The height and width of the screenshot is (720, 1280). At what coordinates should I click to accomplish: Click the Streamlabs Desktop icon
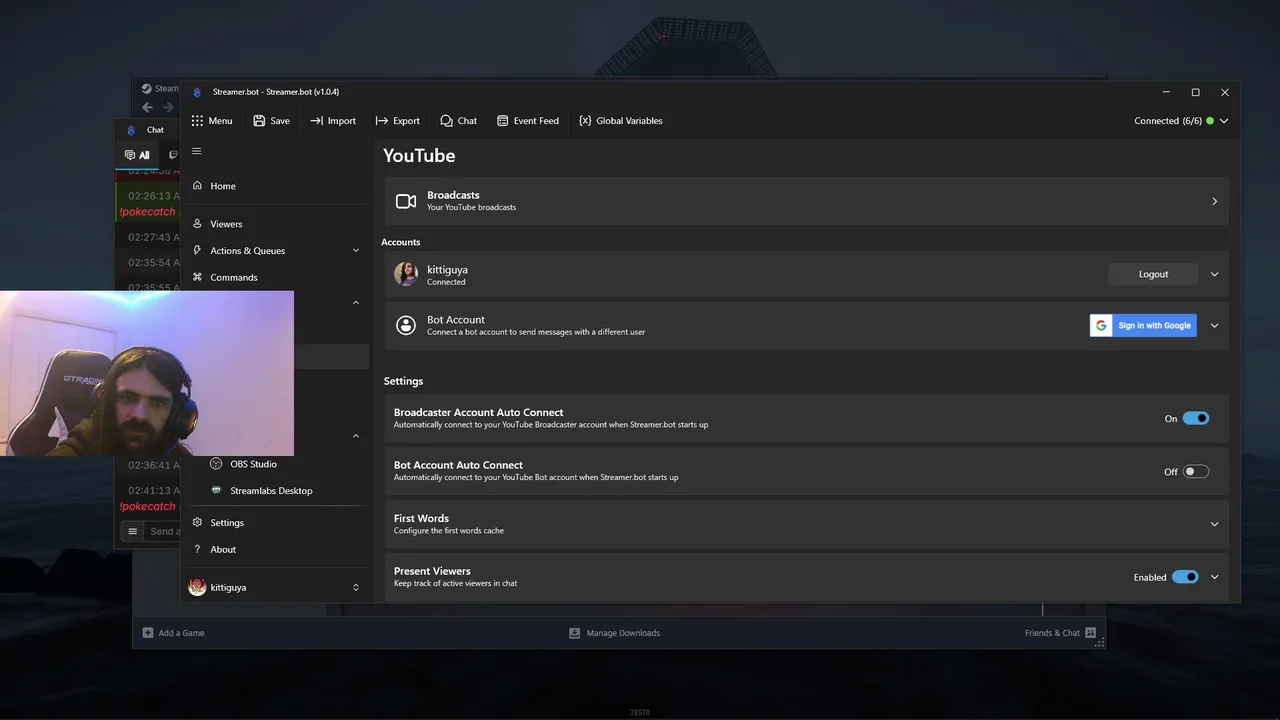tap(216, 491)
